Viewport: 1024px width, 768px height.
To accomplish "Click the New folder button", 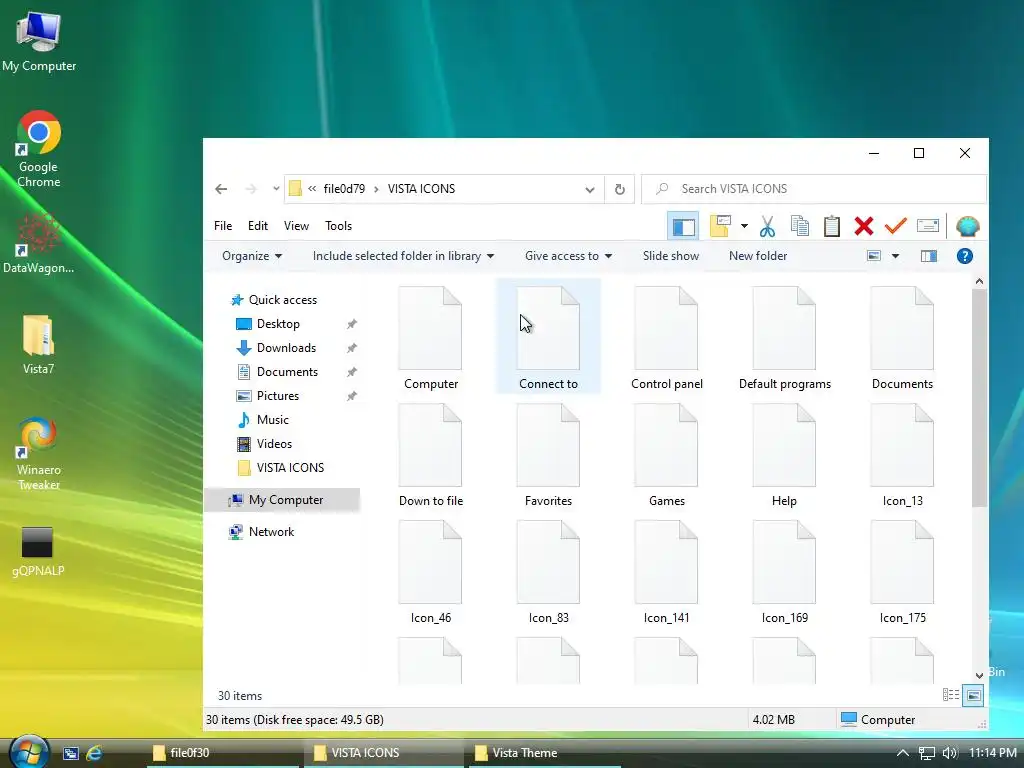I will click(758, 256).
